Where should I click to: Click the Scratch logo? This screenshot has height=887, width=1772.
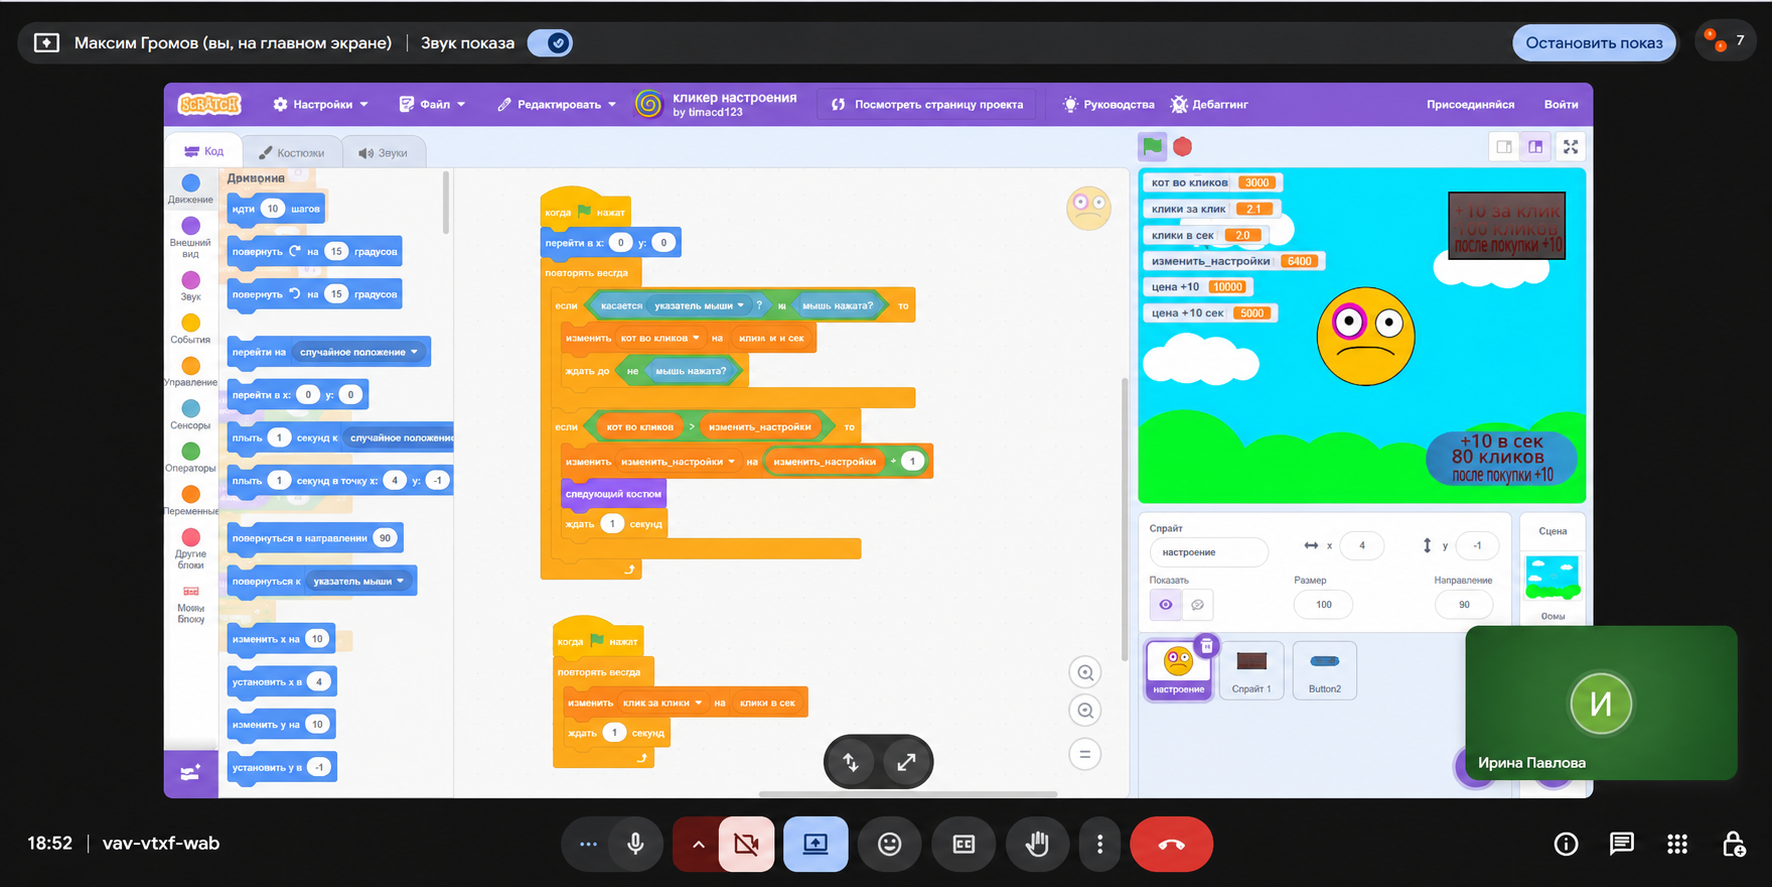tap(210, 104)
